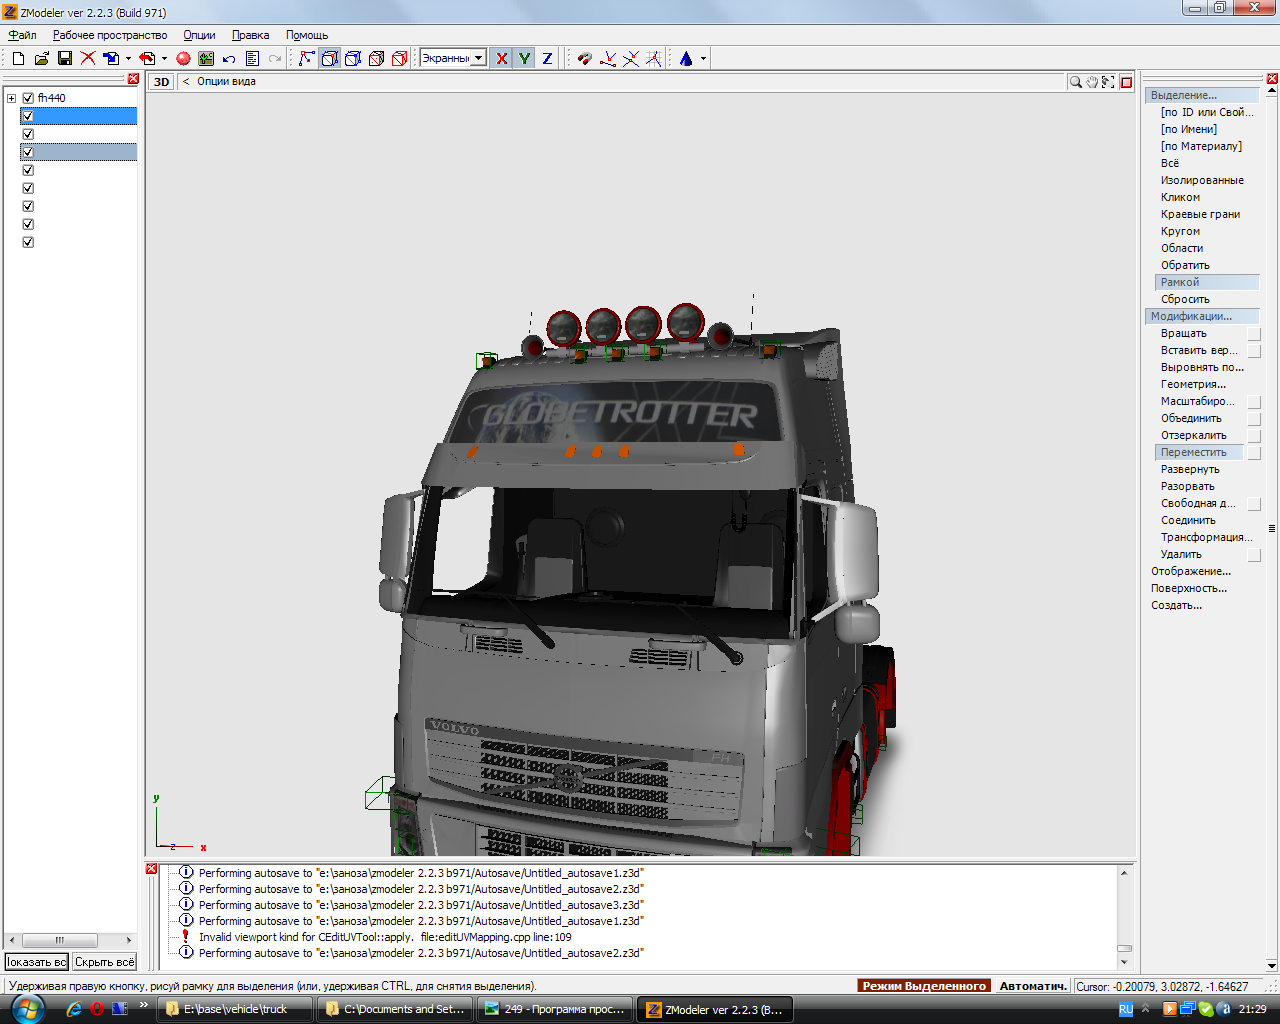Toggle the X axis constraint button
1280x1024 pixels.
(502, 59)
